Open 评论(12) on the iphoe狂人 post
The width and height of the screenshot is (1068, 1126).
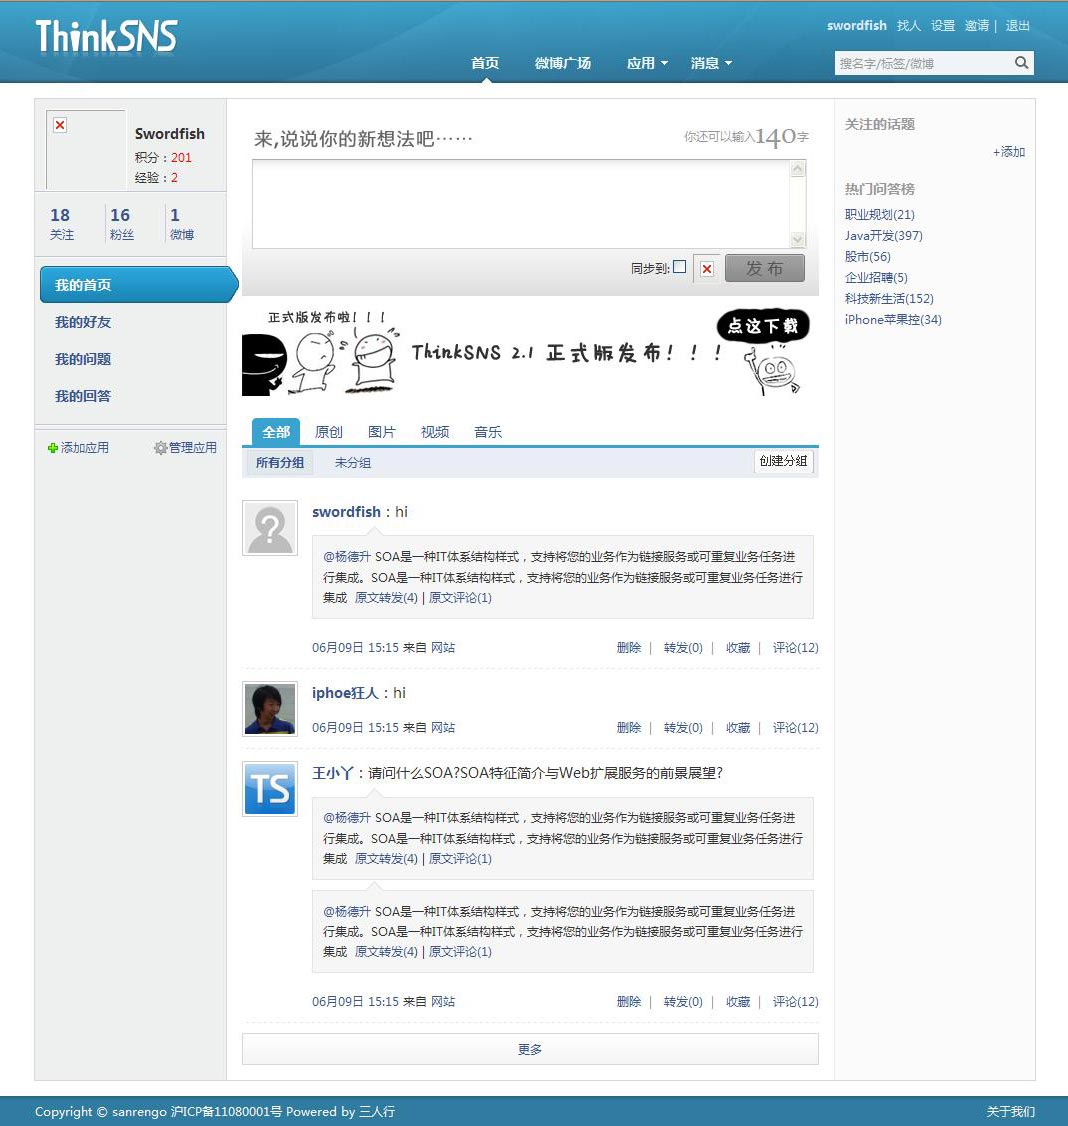(x=796, y=727)
